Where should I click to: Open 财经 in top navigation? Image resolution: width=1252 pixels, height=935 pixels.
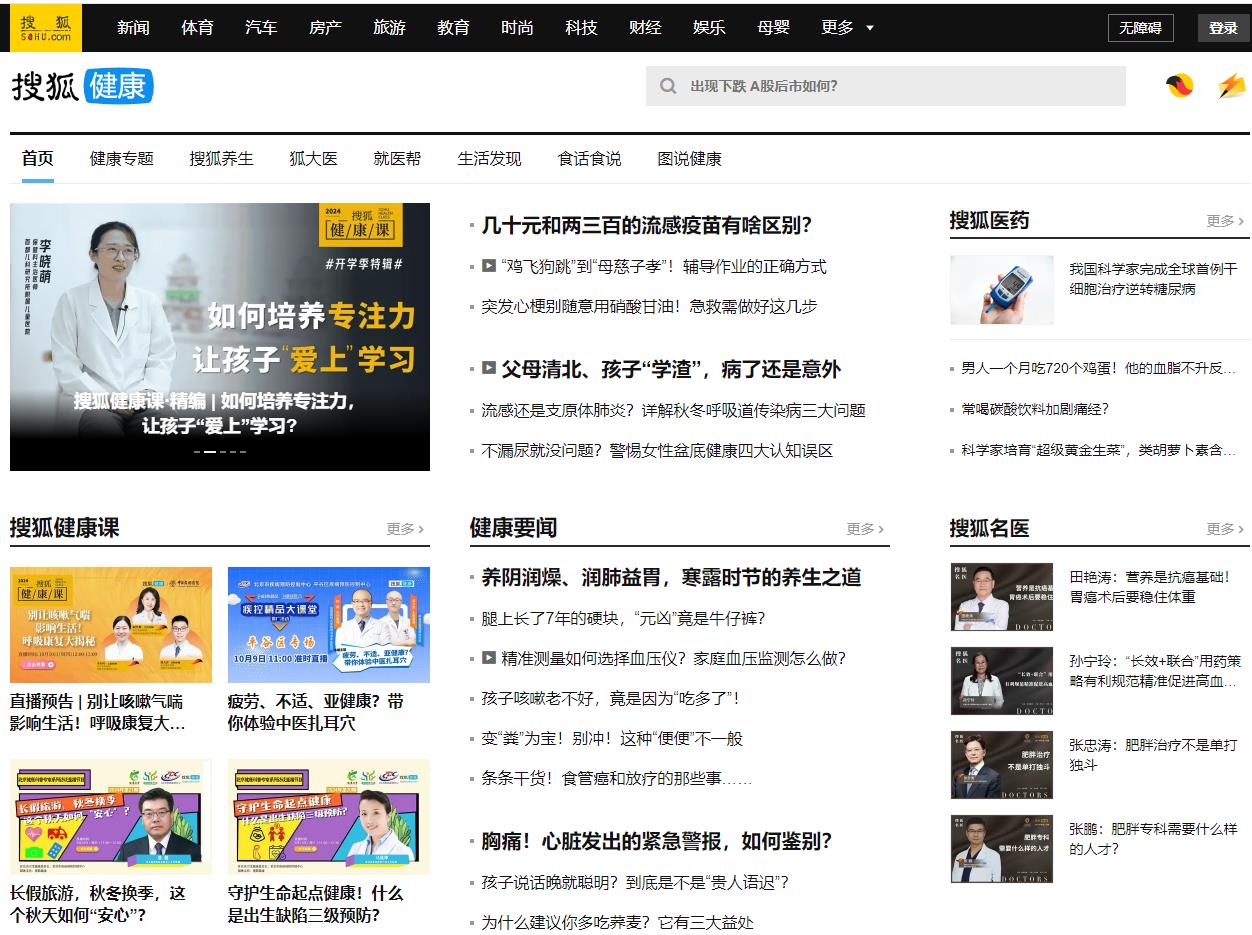645,28
